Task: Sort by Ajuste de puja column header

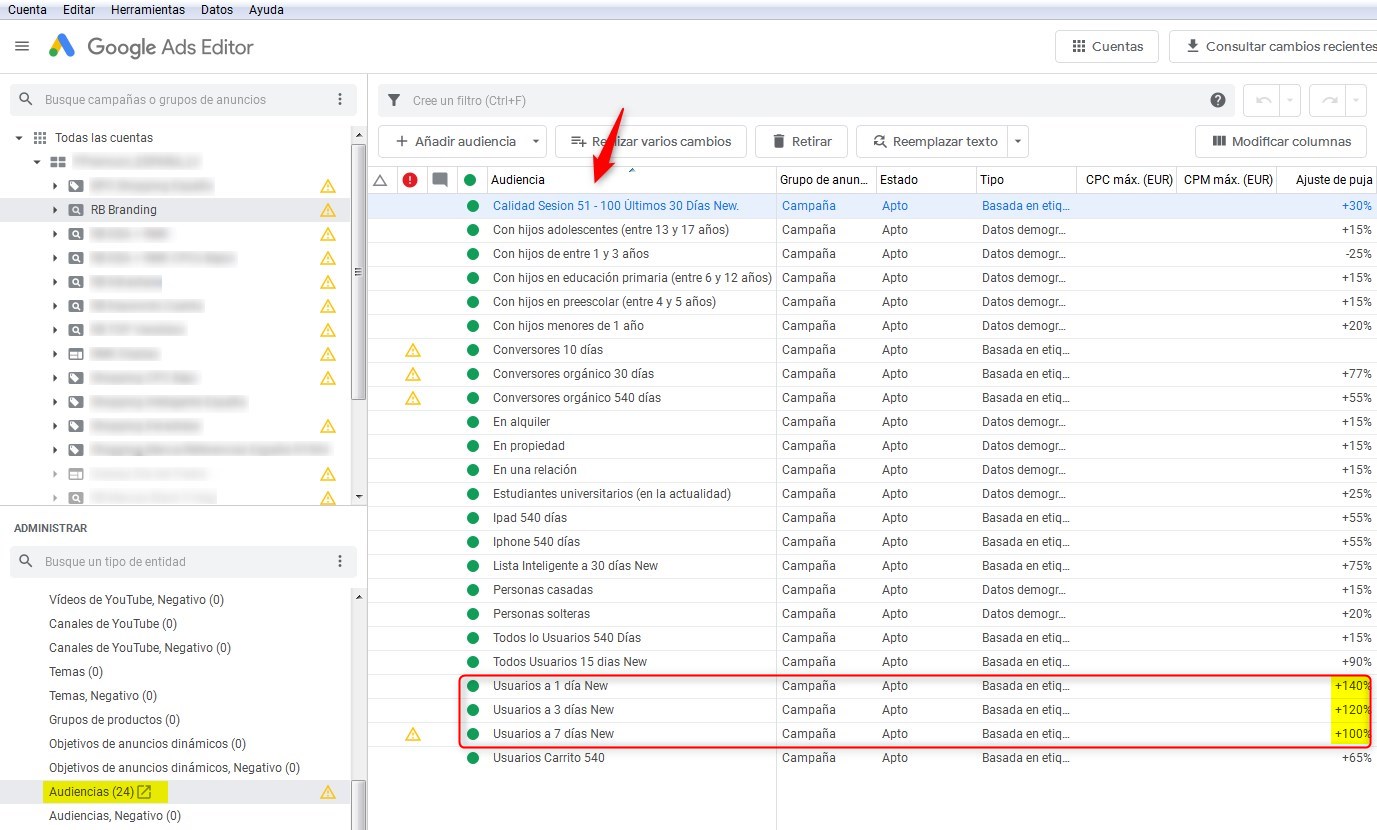Action: [x=1326, y=180]
